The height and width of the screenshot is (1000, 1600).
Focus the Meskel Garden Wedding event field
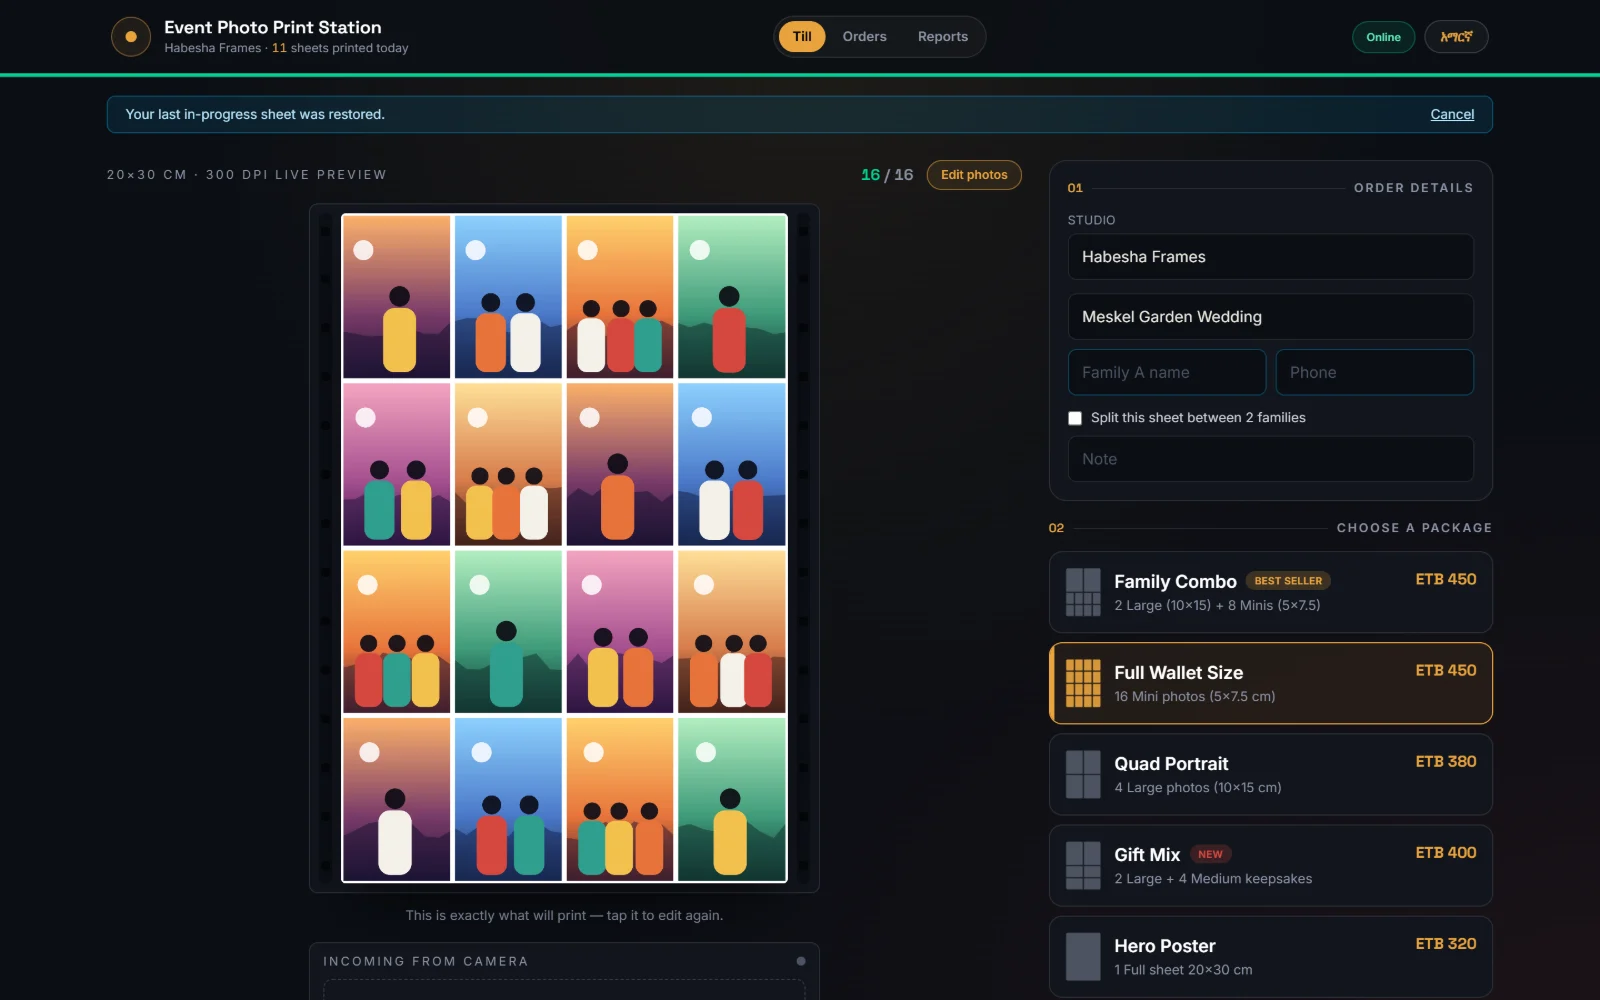(x=1270, y=317)
